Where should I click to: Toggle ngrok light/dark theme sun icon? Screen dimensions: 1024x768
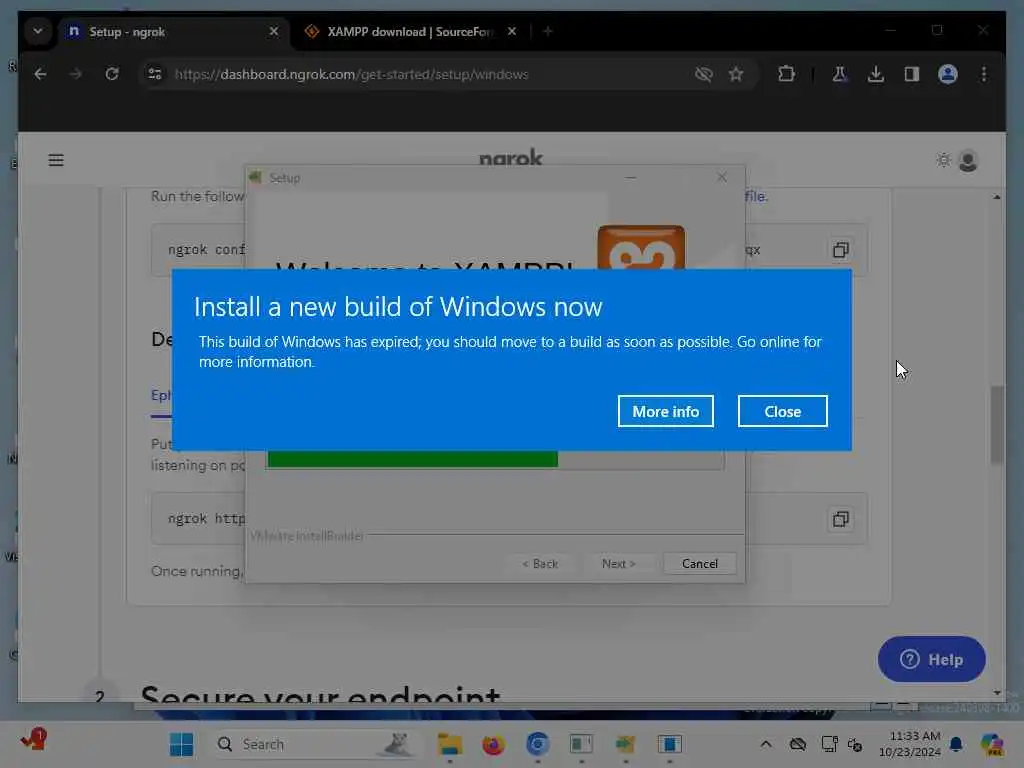pos(943,160)
